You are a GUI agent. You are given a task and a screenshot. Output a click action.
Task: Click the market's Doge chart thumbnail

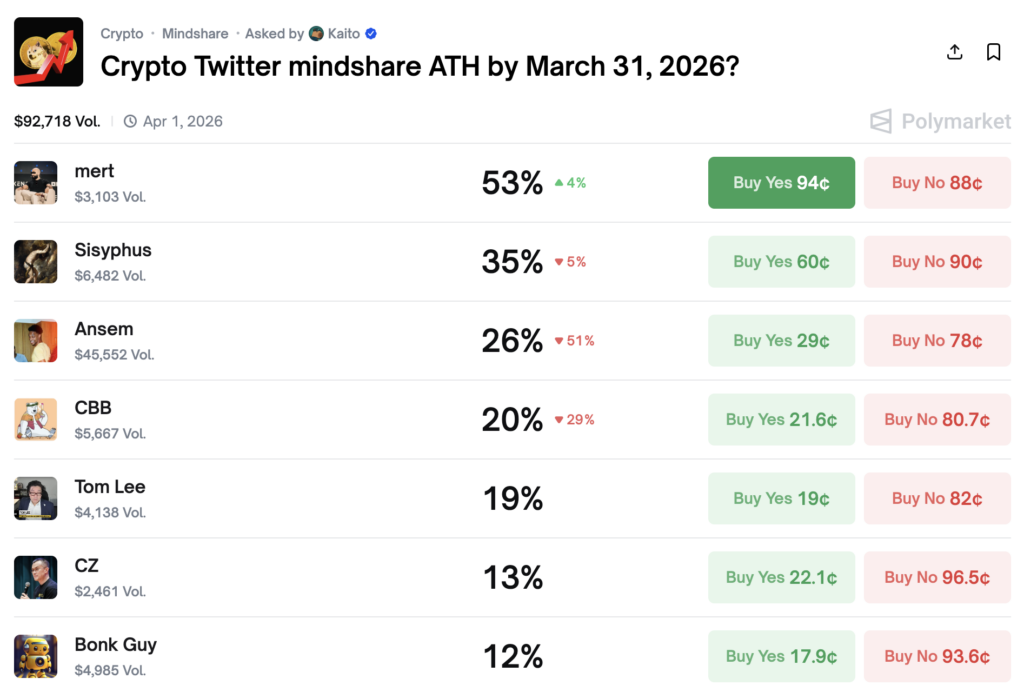pyautogui.click(x=48, y=52)
